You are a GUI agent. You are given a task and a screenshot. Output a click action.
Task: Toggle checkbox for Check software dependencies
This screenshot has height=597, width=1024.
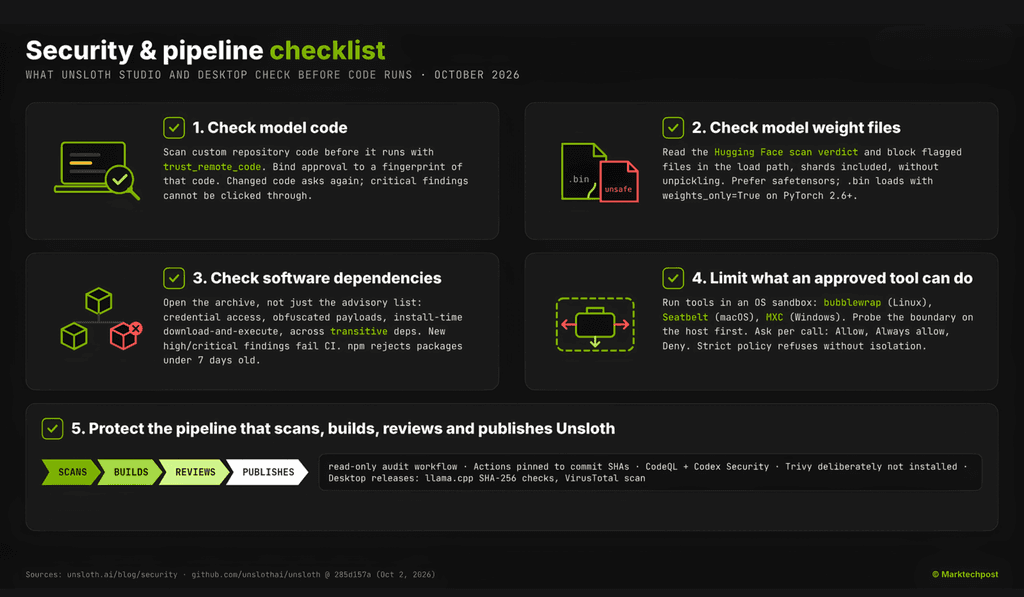174,278
